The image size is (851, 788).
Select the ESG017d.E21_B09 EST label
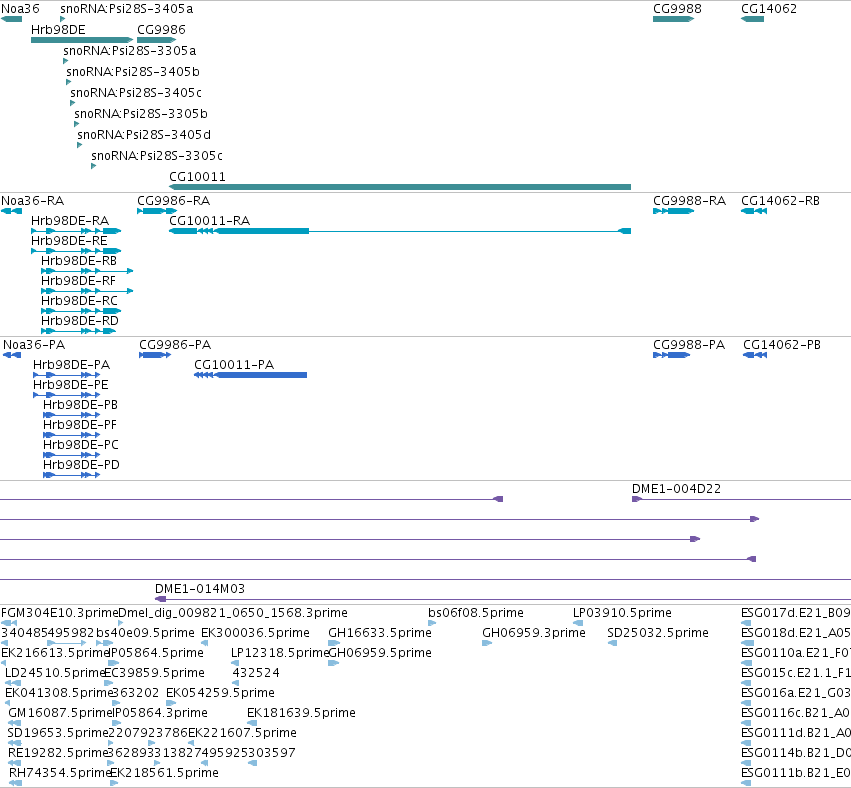click(x=796, y=613)
